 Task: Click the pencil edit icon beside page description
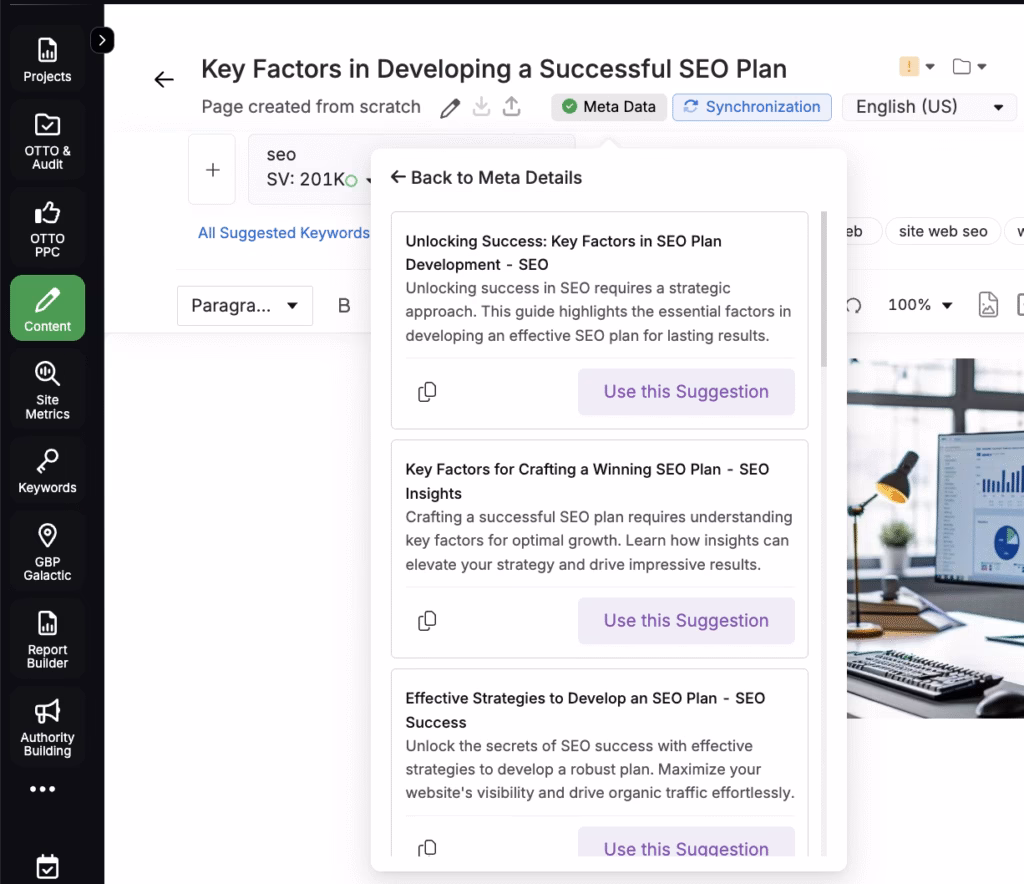[450, 108]
